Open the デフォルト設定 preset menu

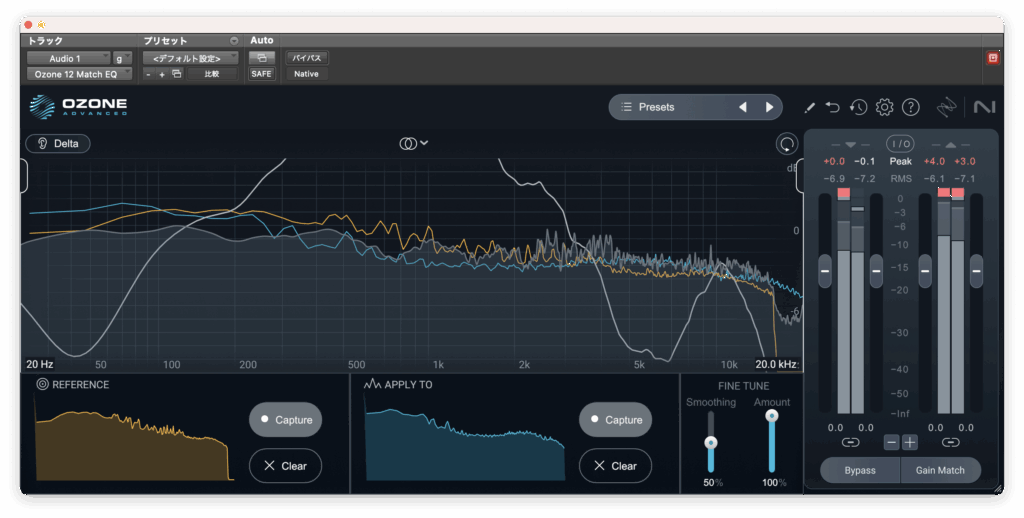(190, 58)
